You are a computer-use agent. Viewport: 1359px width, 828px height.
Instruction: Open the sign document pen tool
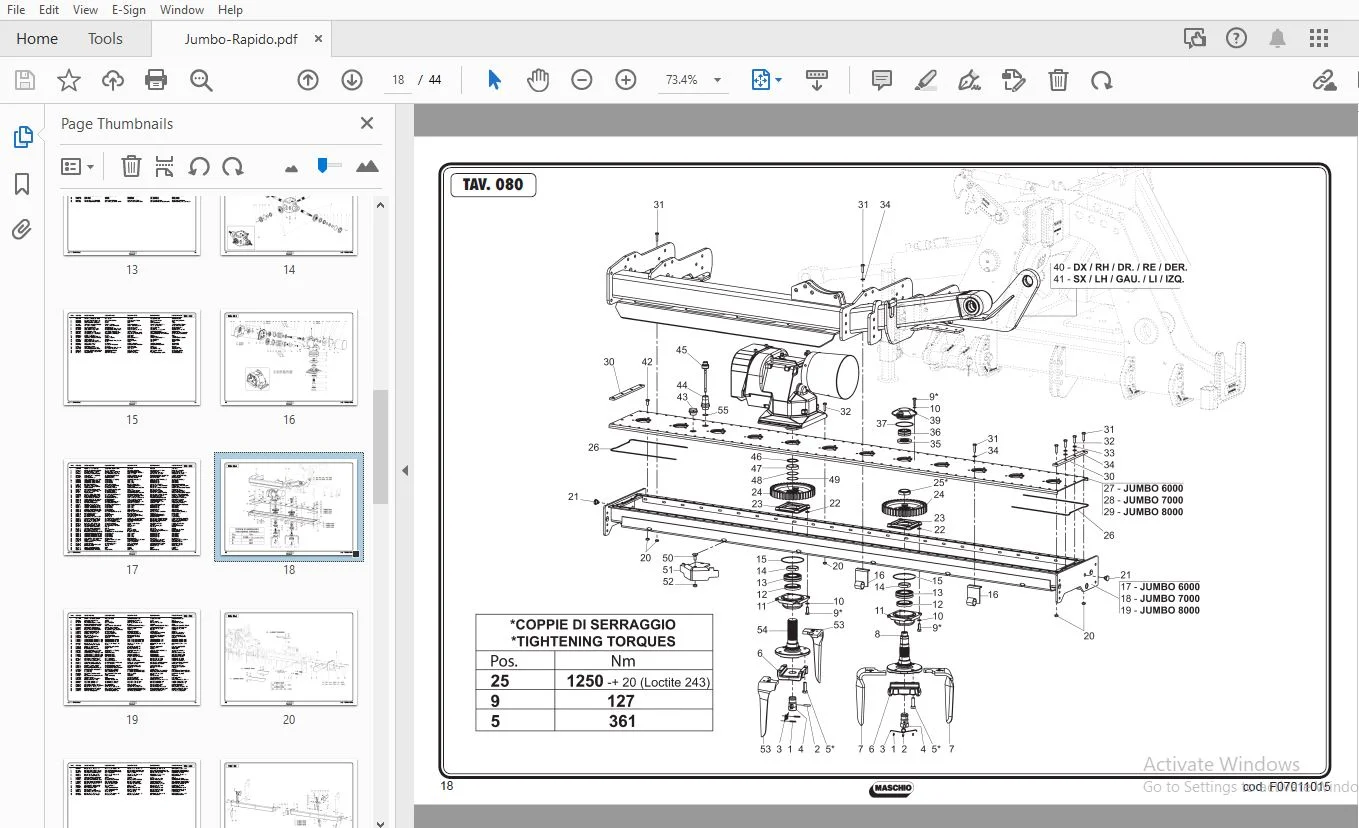(x=970, y=80)
